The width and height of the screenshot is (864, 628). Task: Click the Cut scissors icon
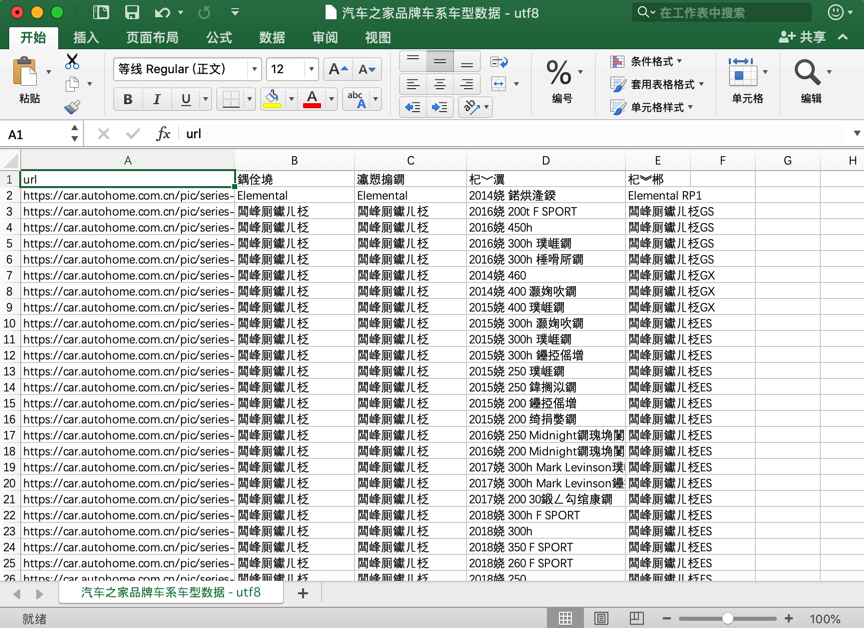tap(72, 61)
